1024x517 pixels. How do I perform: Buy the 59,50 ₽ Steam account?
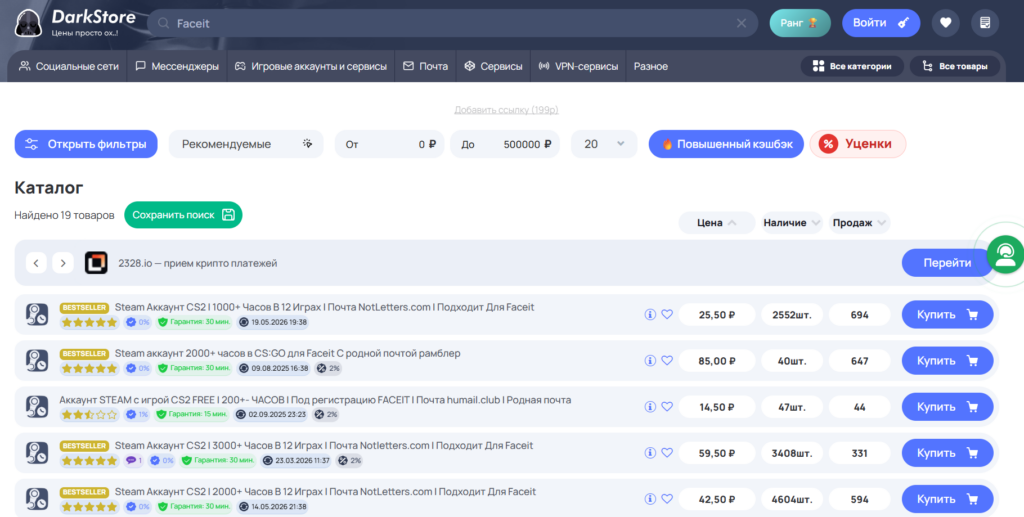pos(948,453)
